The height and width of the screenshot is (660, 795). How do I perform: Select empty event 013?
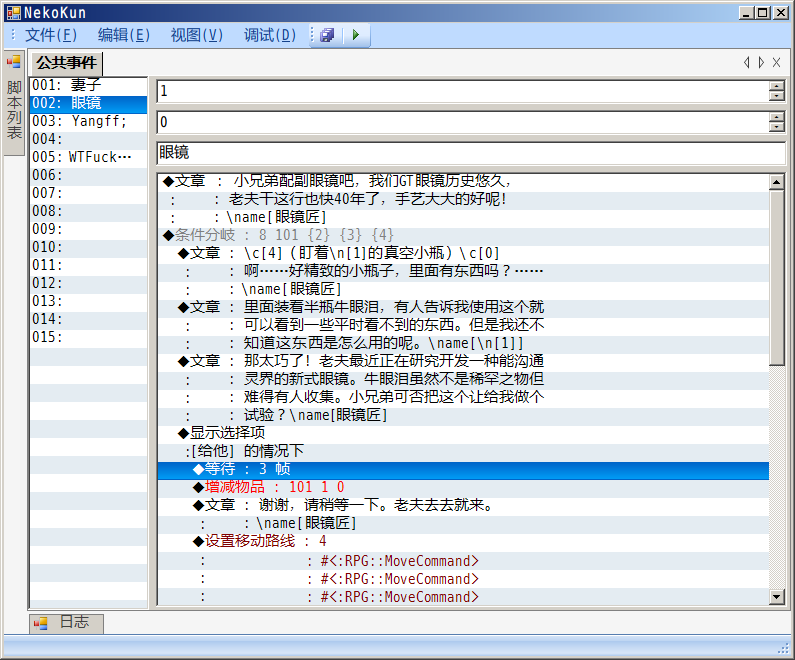89,301
